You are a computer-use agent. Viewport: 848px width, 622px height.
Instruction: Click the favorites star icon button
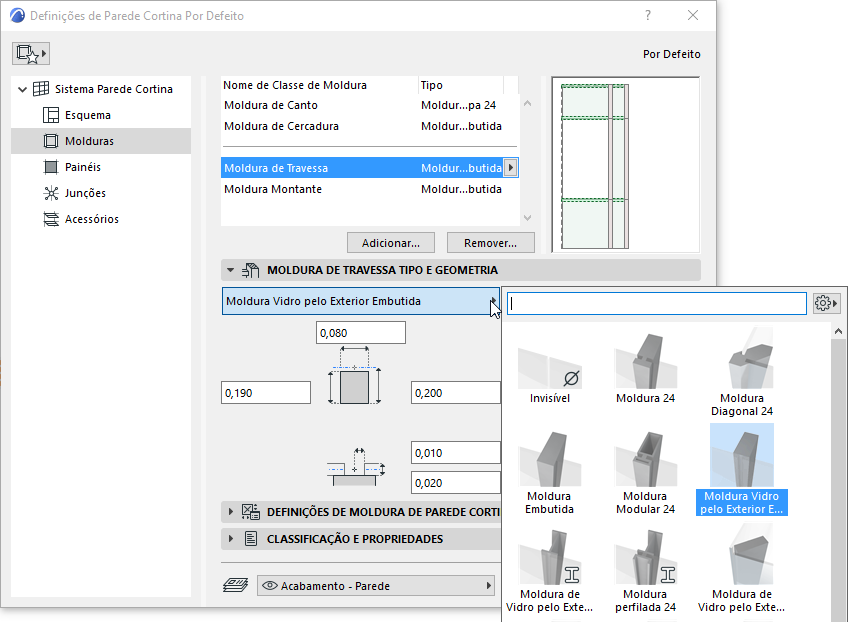click(31, 53)
